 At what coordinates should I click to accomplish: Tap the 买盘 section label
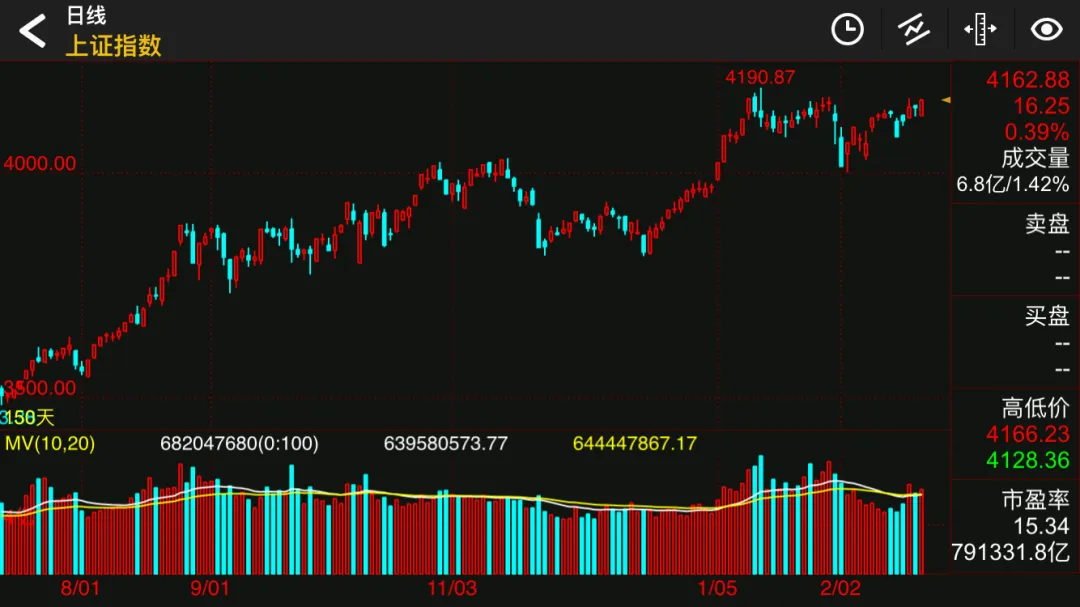point(1047,316)
